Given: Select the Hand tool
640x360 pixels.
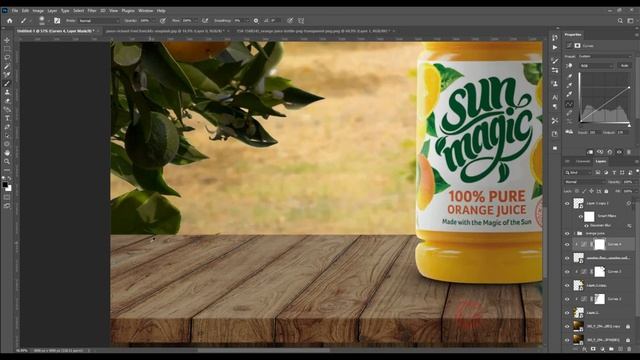Looking at the screenshot, I should point(7,153).
